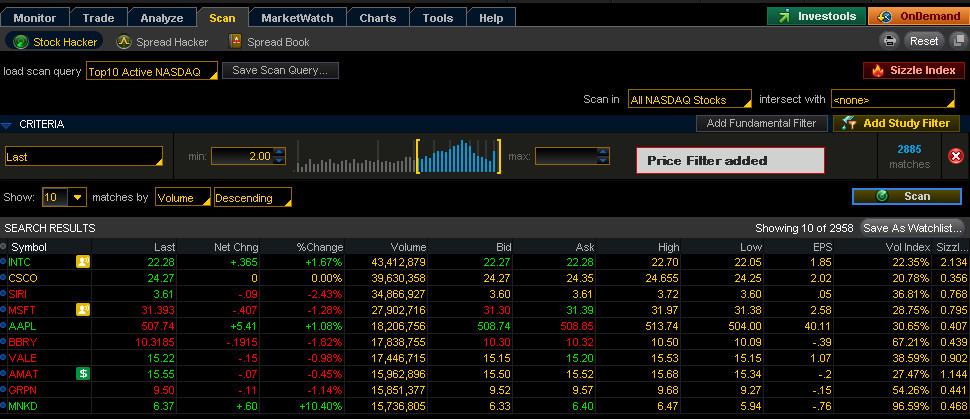
Task: Click the yellow news icon on INTC row
Action: pos(83,262)
